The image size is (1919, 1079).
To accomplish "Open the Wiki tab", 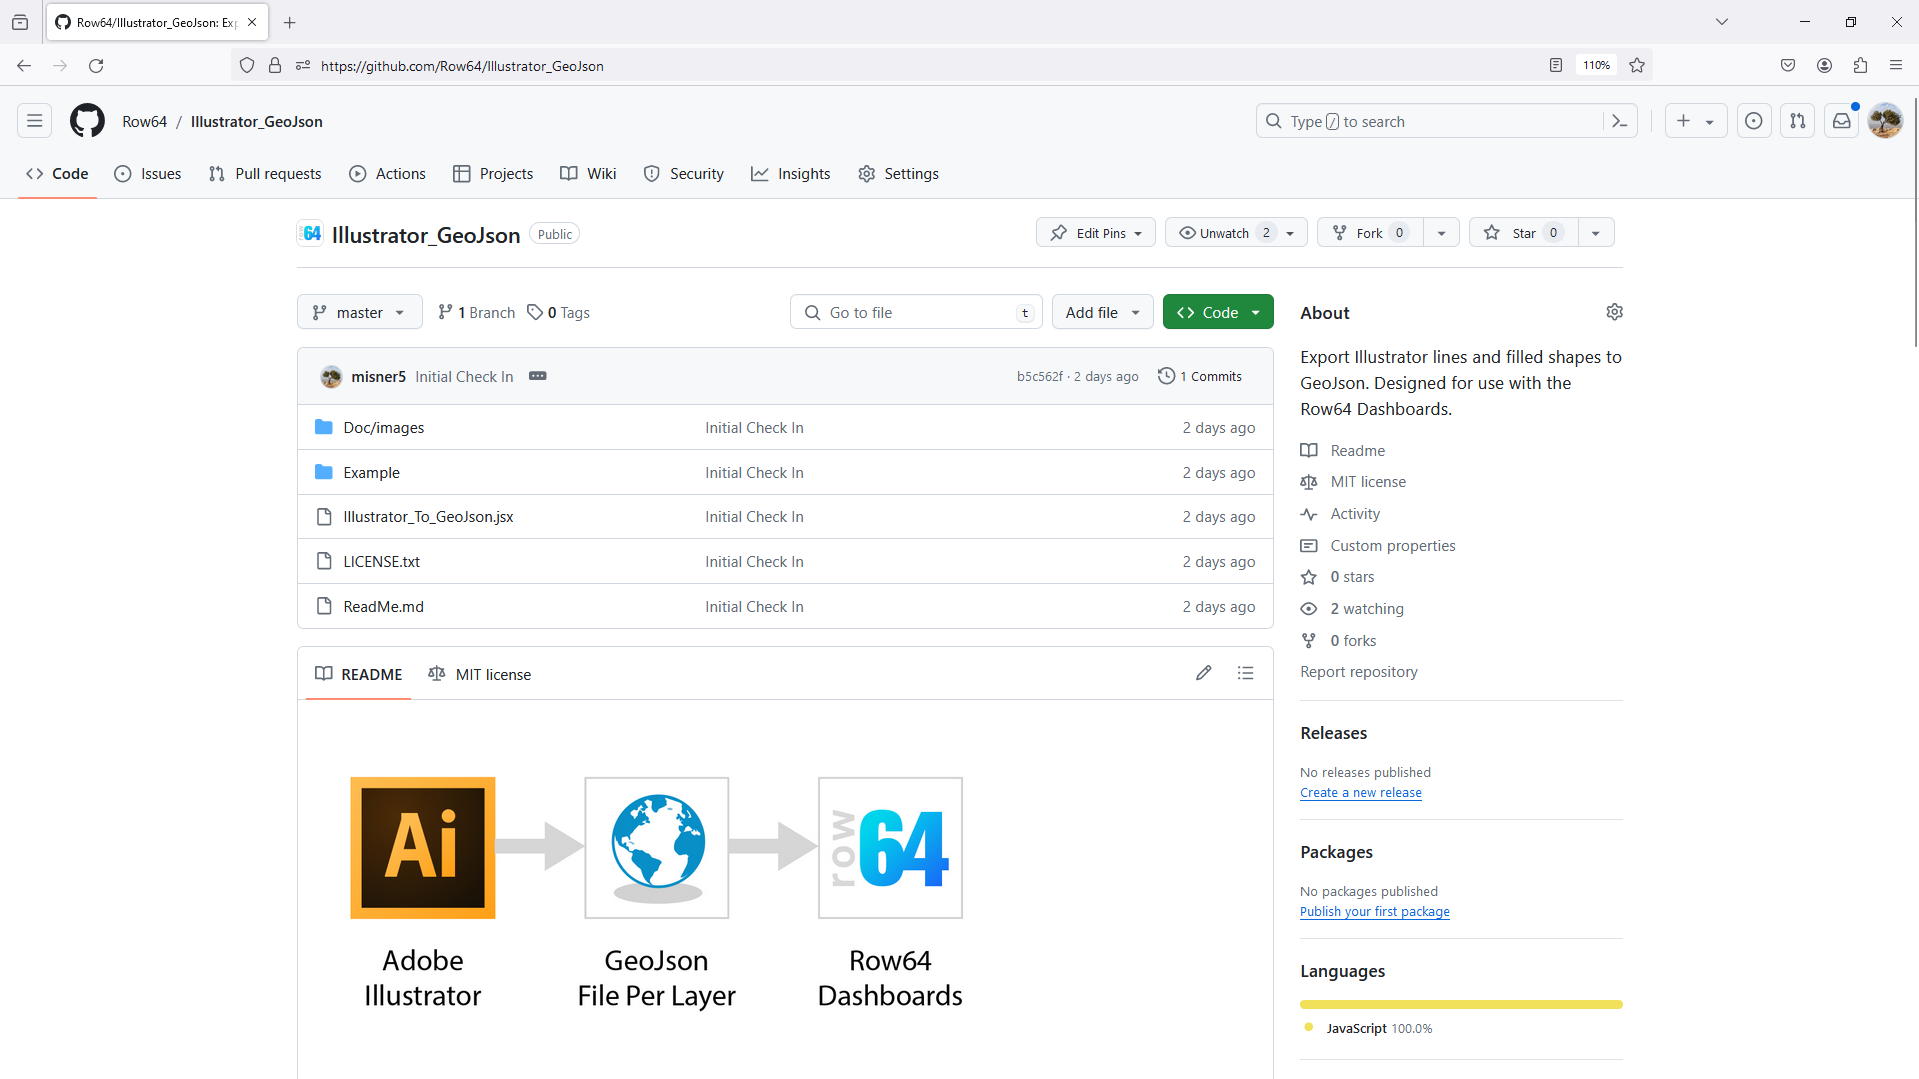I will 588,173.
